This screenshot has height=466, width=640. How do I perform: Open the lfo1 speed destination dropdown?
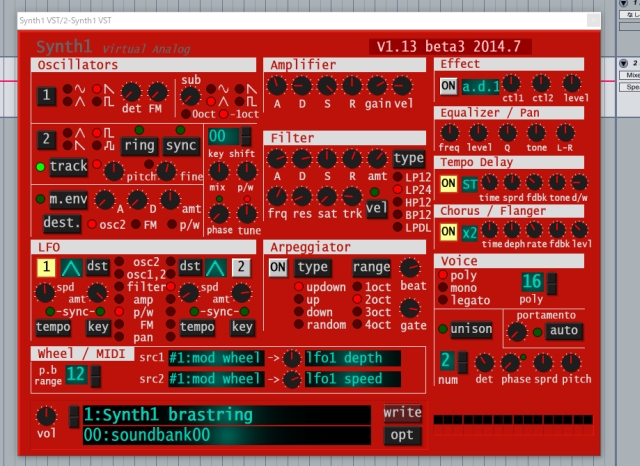[x=350, y=378]
